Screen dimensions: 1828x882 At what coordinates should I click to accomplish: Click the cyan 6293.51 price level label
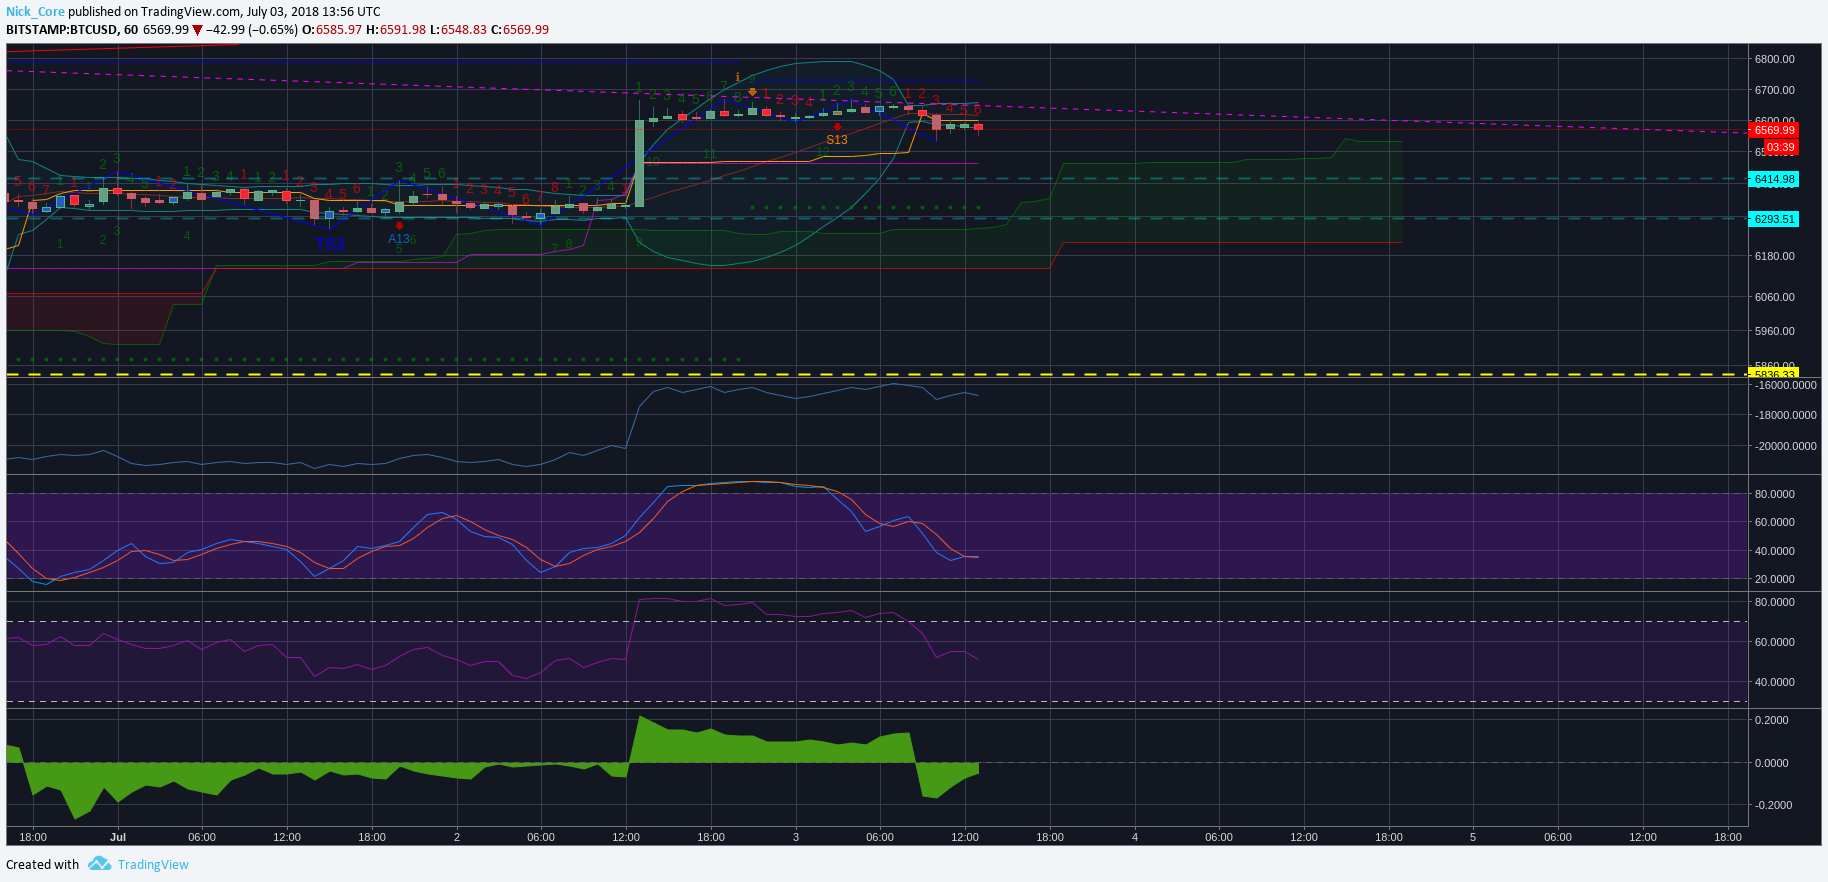(1774, 219)
